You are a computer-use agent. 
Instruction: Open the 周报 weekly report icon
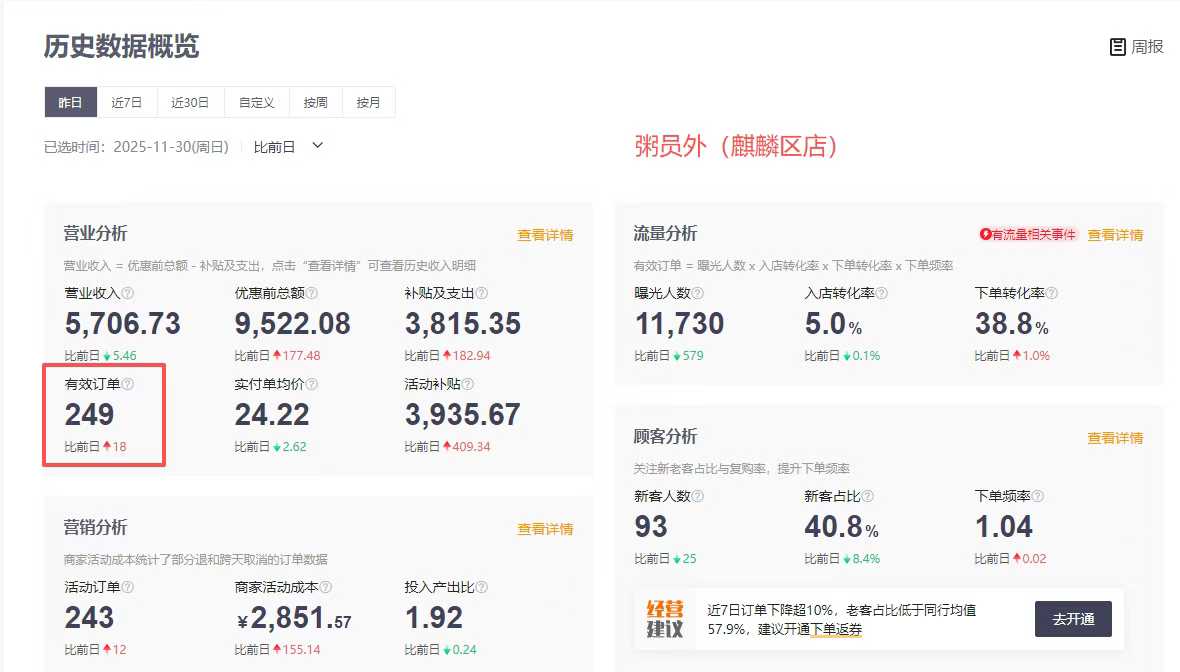[x=1118, y=47]
